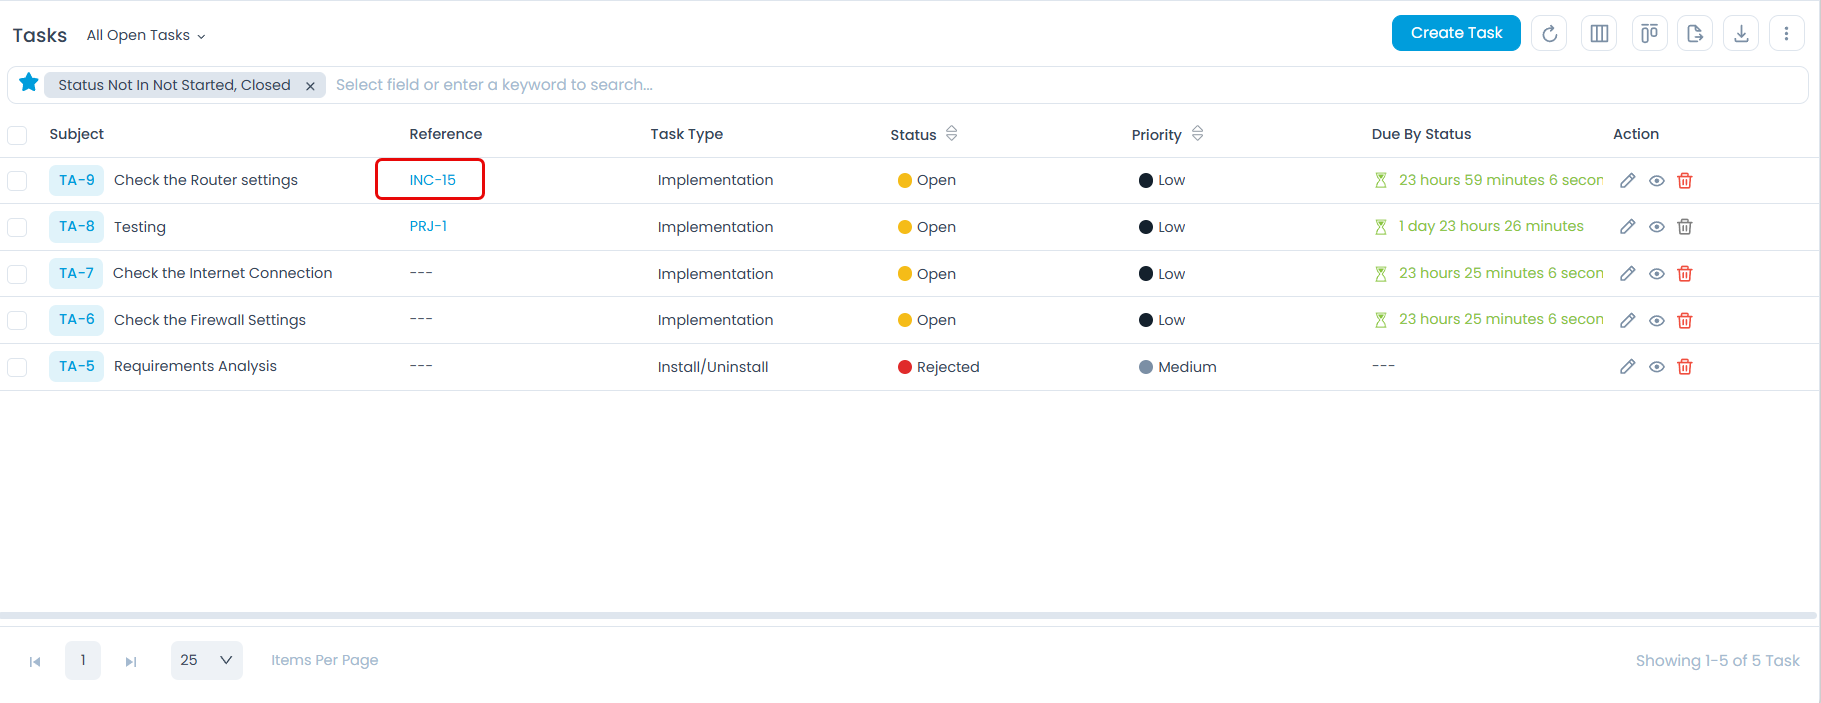Open the three-dot more options menu
The height and width of the screenshot is (703, 1821).
click(x=1786, y=33)
